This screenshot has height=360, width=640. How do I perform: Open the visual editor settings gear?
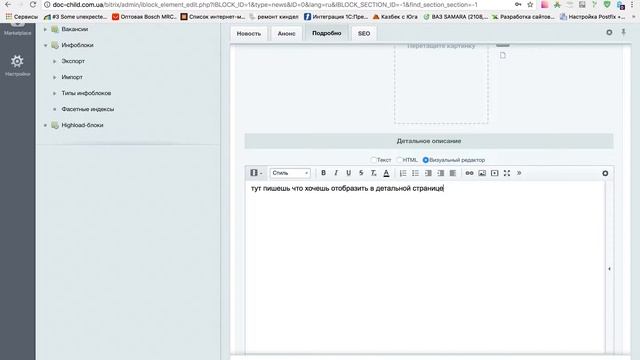point(605,173)
